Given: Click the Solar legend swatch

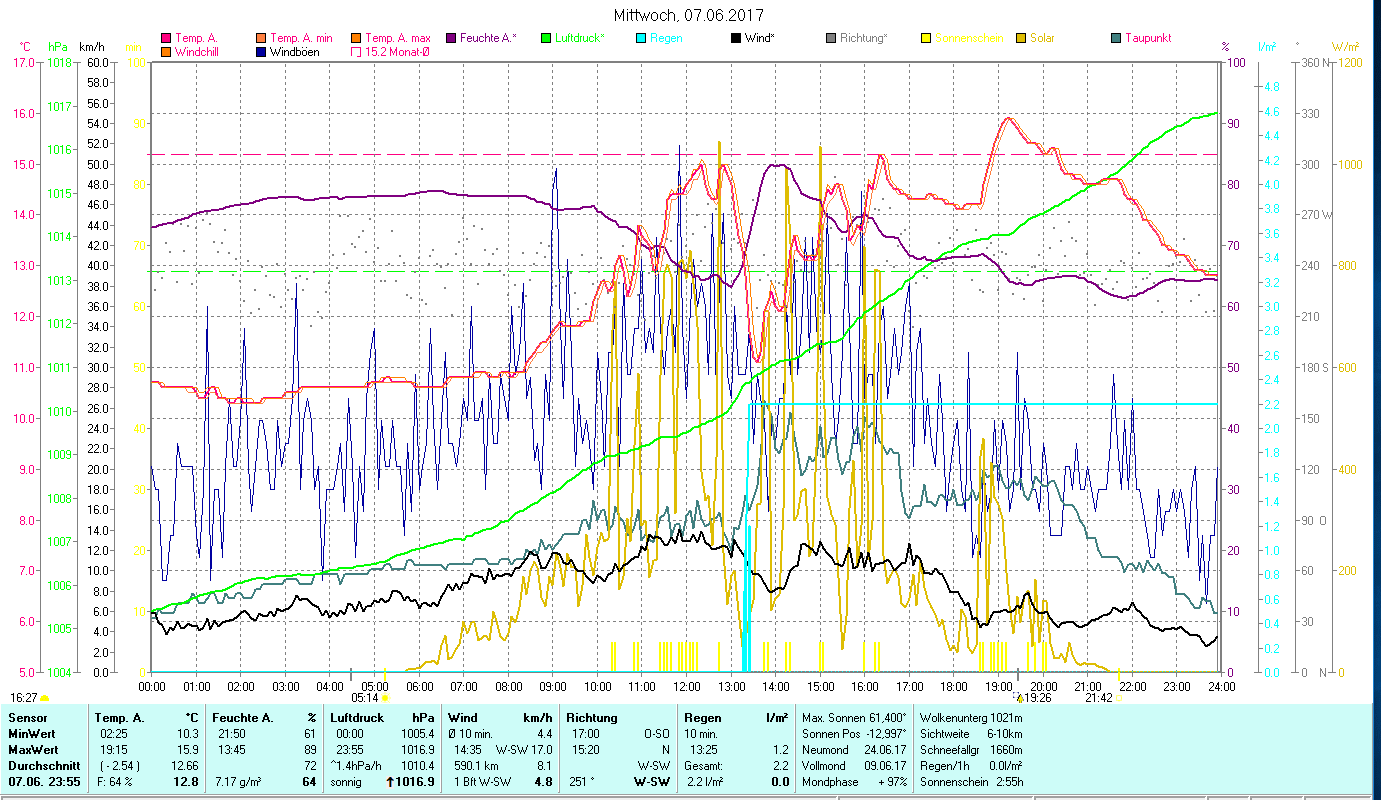Looking at the screenshot, I should (x=1020, y=38).
